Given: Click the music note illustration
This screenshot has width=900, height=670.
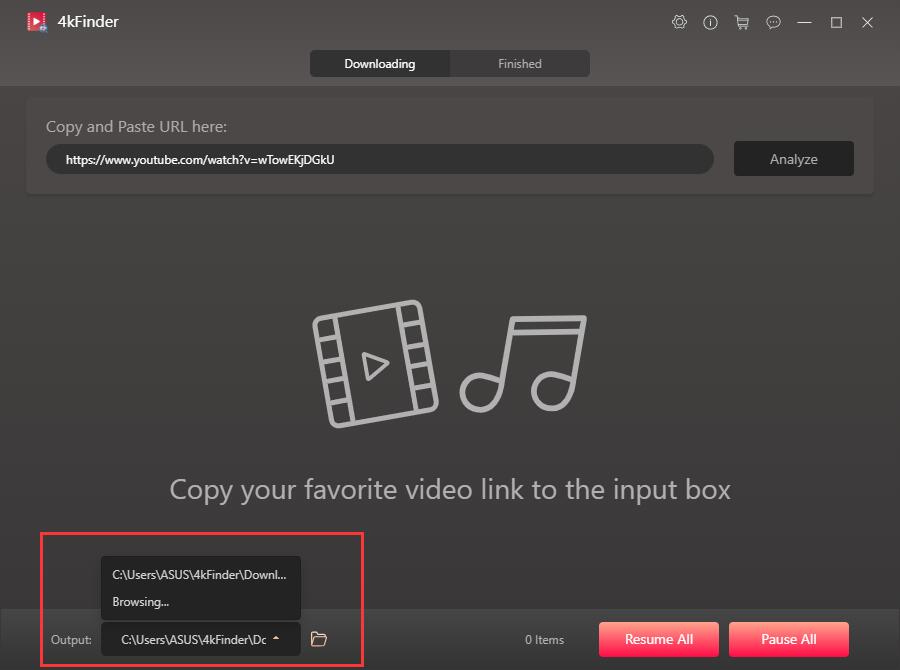Looking at the screenshot, I should tap(522, 363).
